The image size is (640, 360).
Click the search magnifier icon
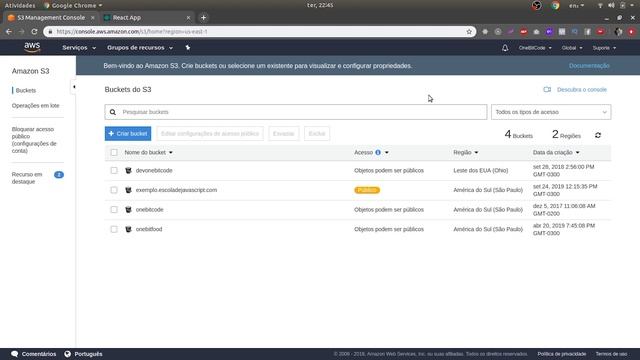113,112
